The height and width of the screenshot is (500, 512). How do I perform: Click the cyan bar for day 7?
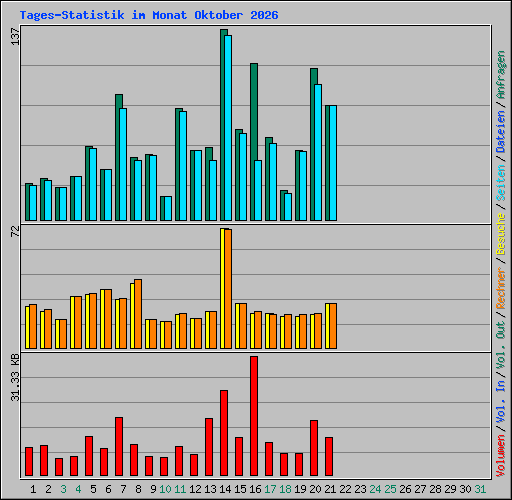[x=123, y=165]
